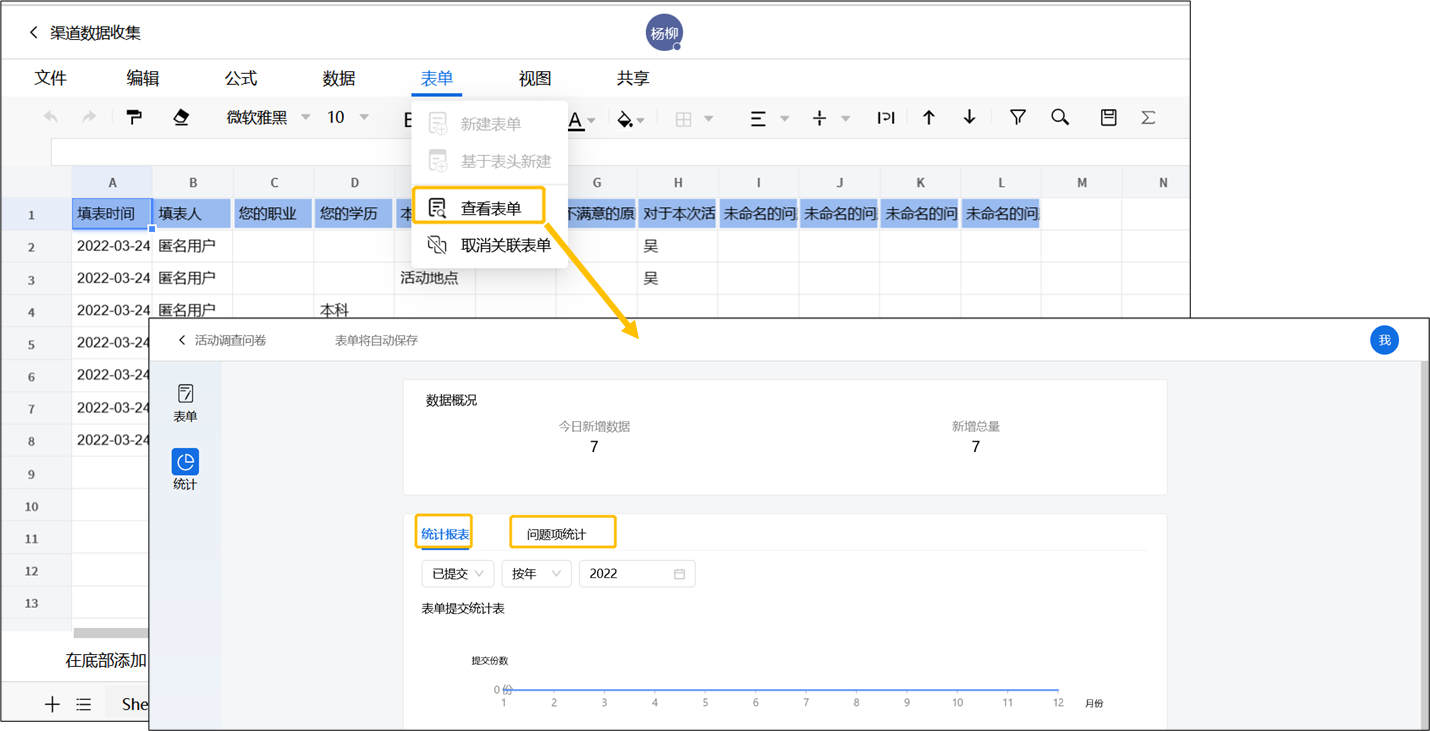Screen dimensions: 1430x731
Task: Click the search magnifier icon
Action: coord(1060,118)
